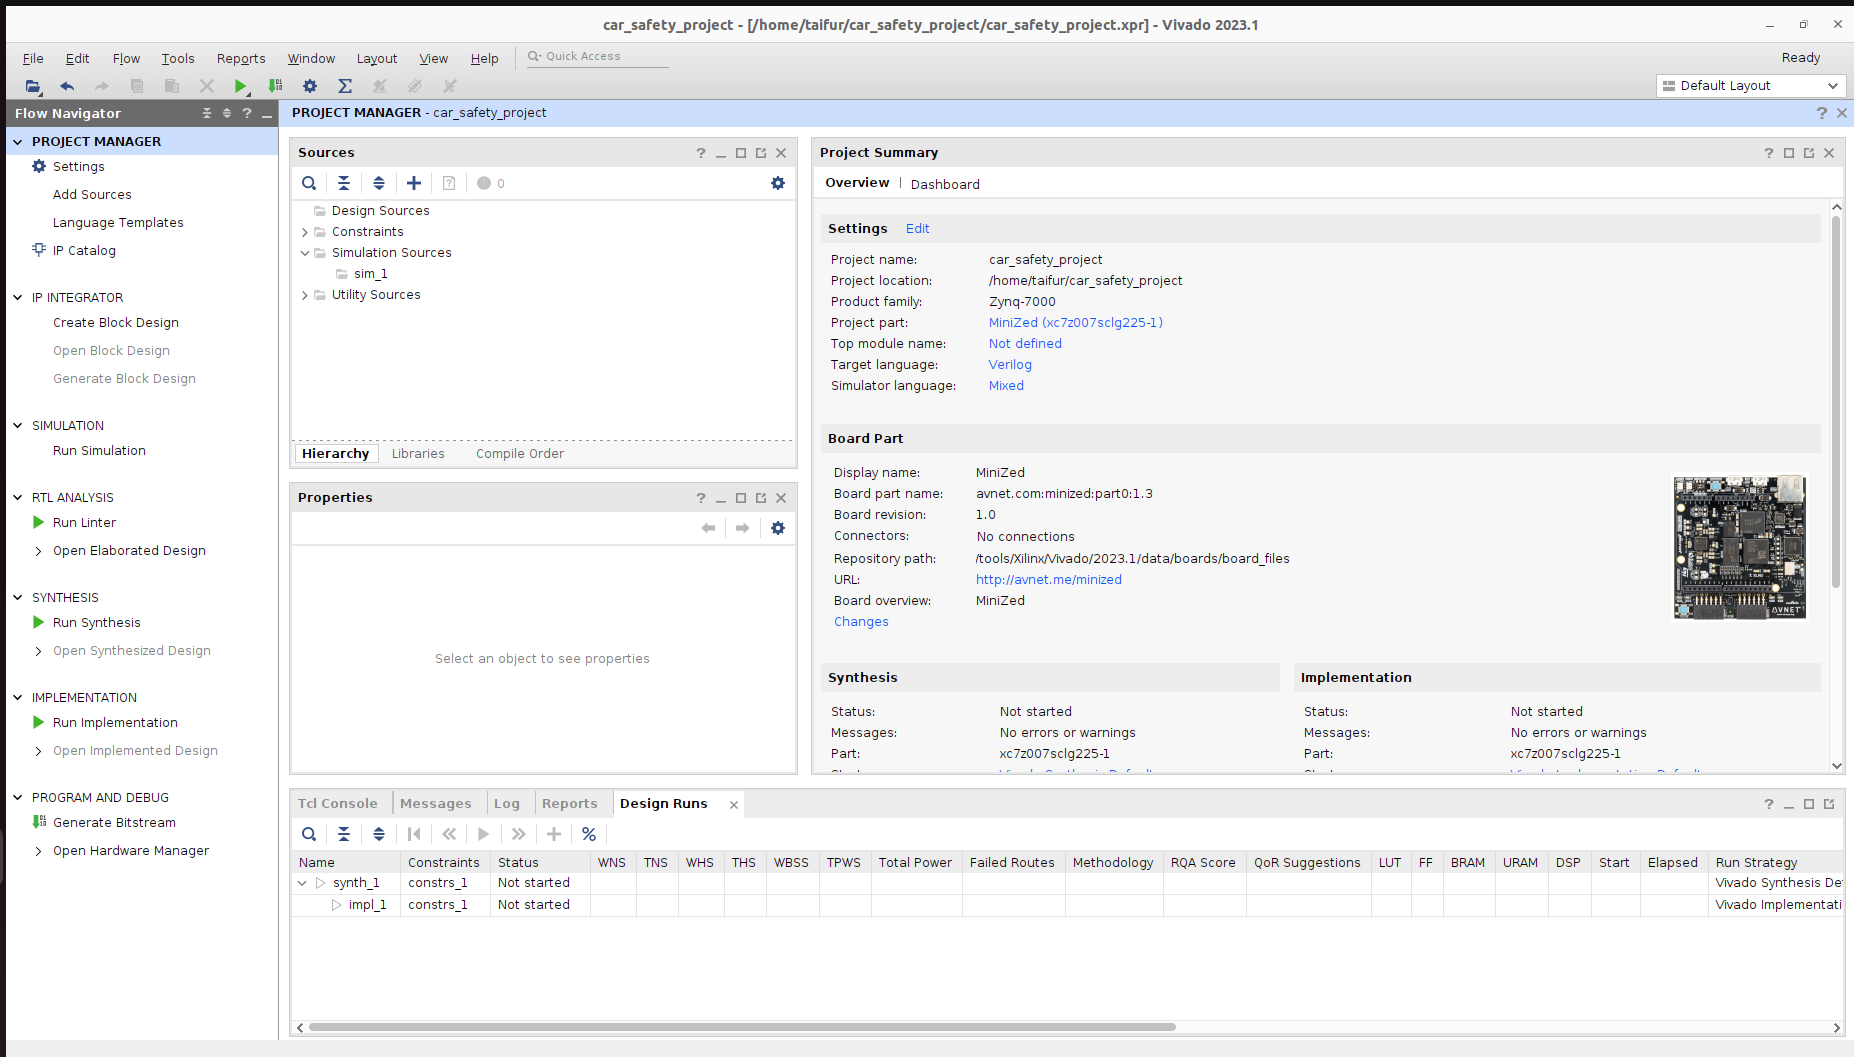The width and height of the screenshot is (1854, 1057).
Task: Click Generate Bitstream in Flow Navigator
Action: [x=114, y=823]
